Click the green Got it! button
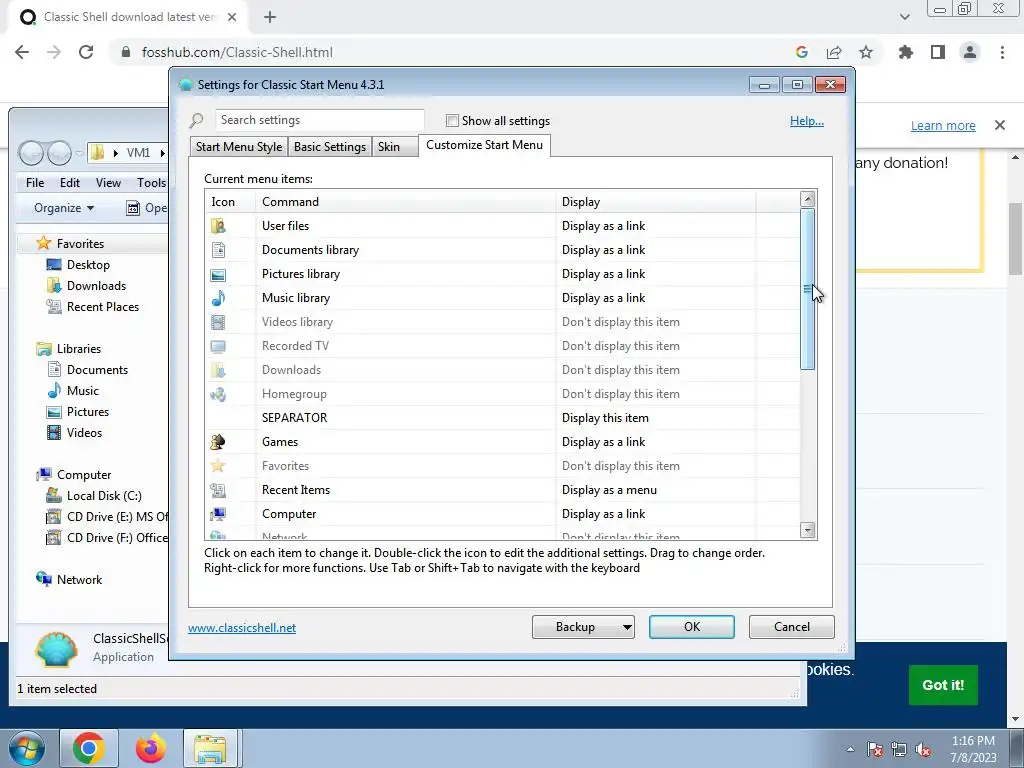The width and height of the screenshot is (1024, 768). (943, 685)
